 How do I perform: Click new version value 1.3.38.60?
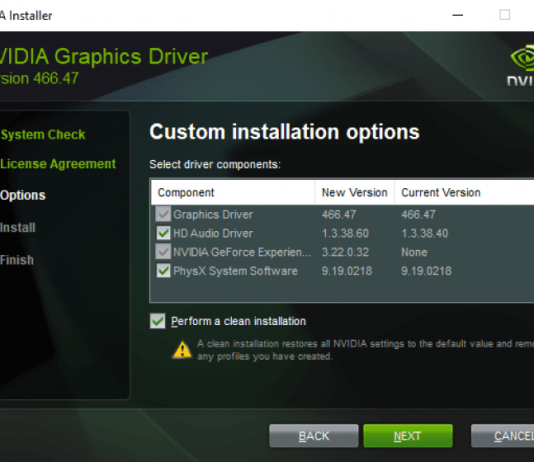(x=345, y=234)
